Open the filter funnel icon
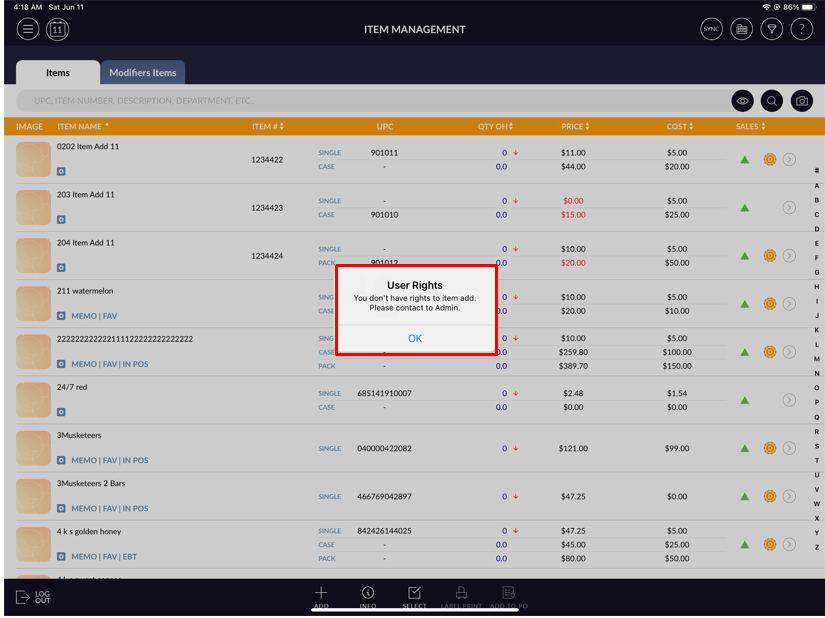The image size is (825, 618). click(771, 29)
